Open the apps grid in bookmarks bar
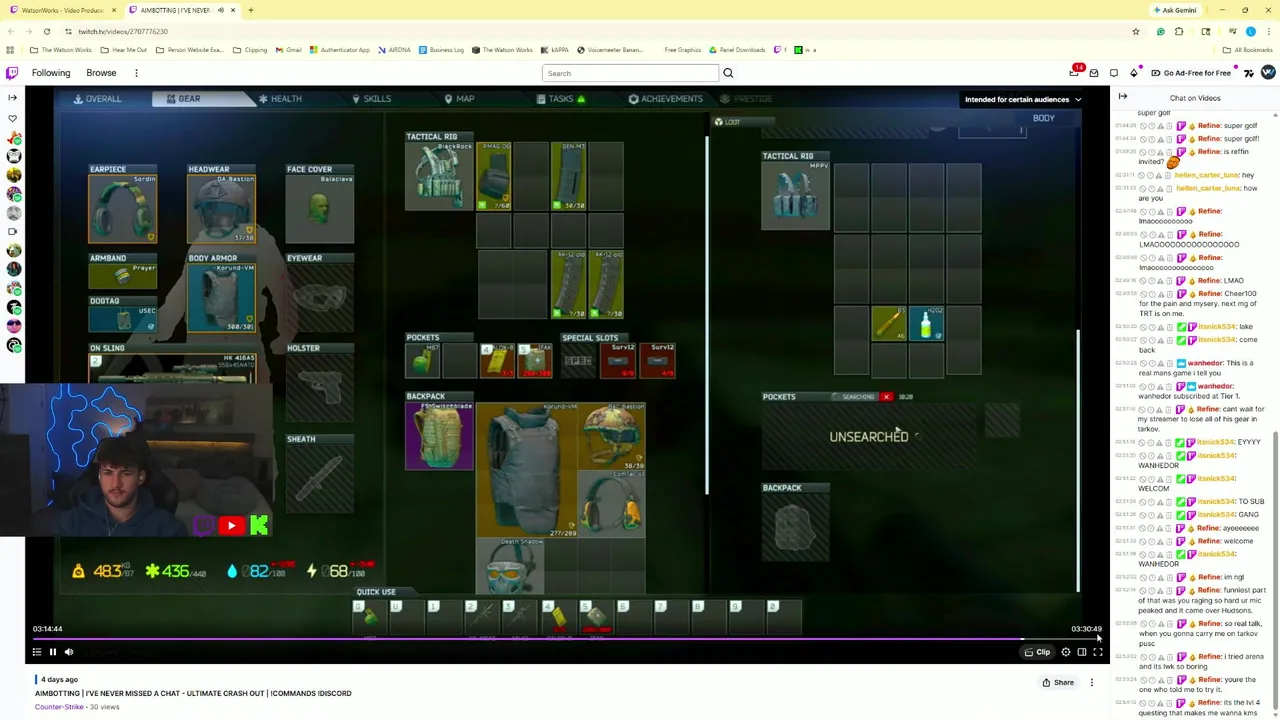This screenshot has width=1280, height=720. click(10, 50)
